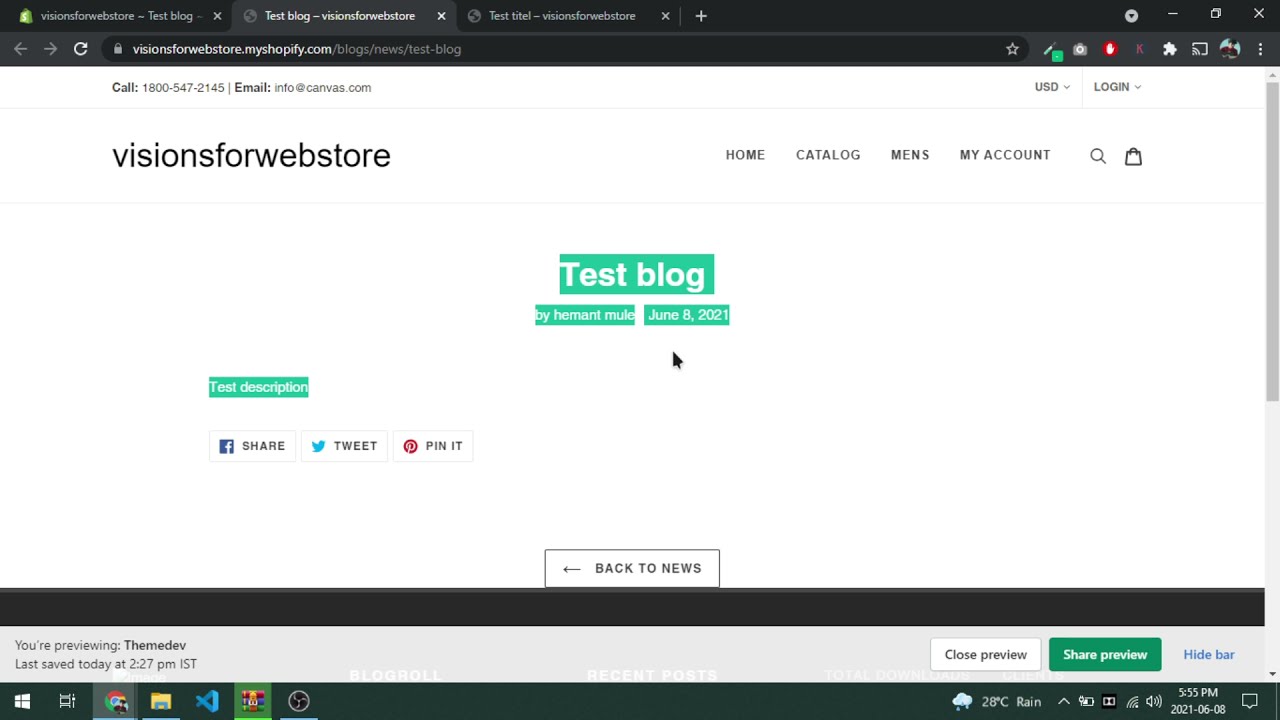Click the by hemant mule author text
This screenshot has height=720, width=1280.
coord(585,315)
